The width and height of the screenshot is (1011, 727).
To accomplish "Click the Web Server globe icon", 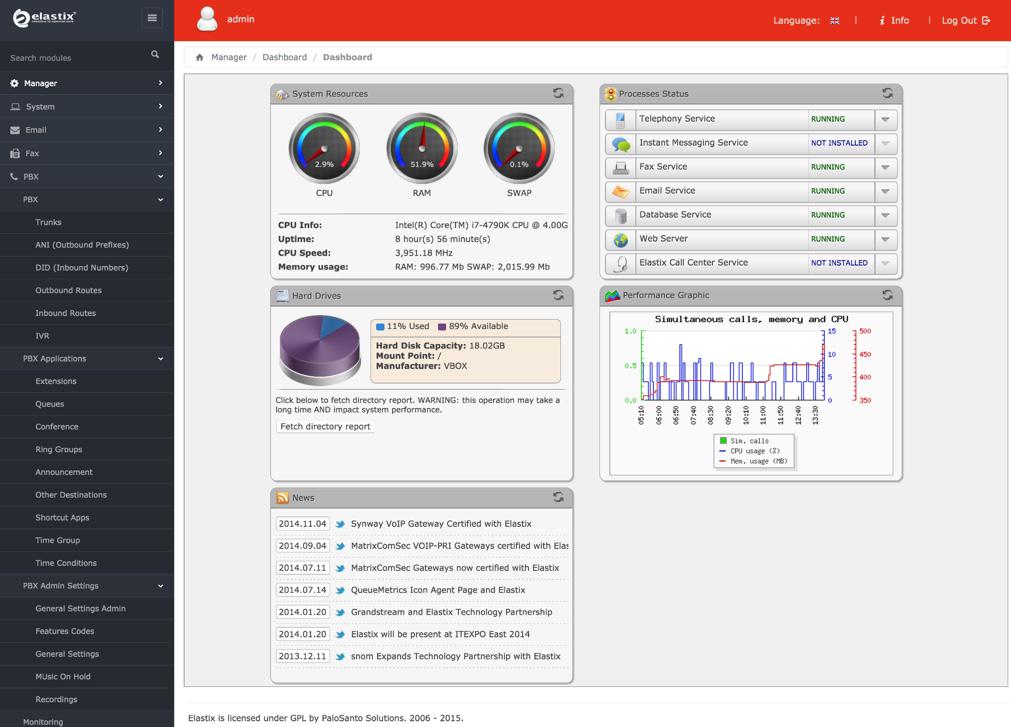I will (x=620, y=240).
